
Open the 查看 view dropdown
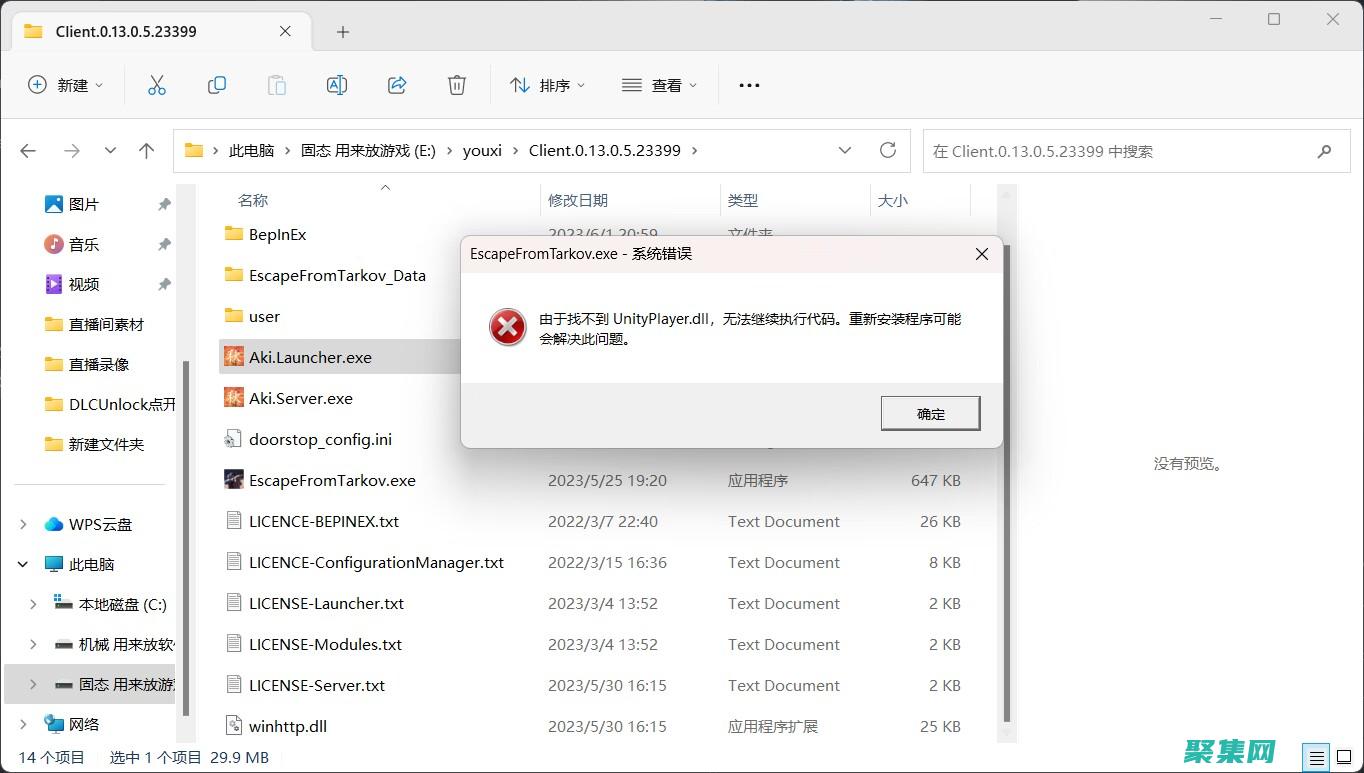[x=660, y=85]
